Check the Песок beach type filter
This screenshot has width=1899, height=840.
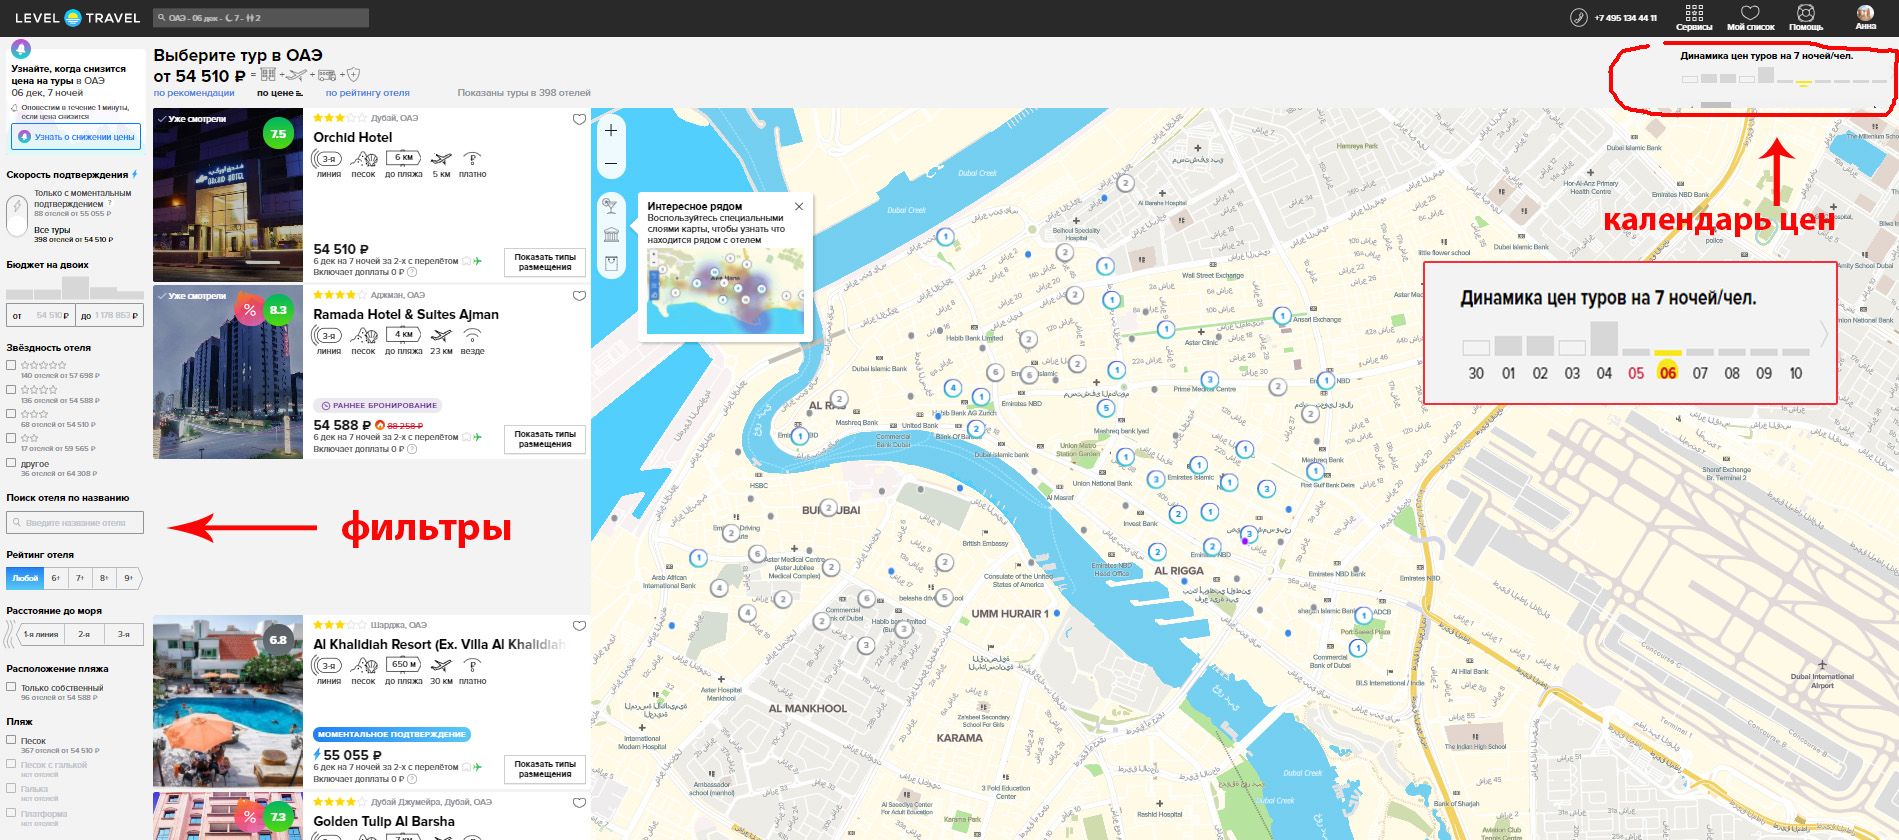(11, 740)
